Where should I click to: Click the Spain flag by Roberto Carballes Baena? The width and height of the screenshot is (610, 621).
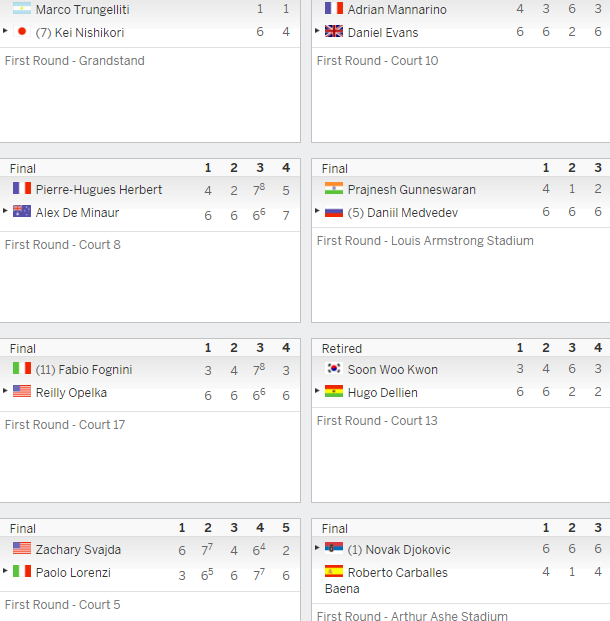point(334,571)
